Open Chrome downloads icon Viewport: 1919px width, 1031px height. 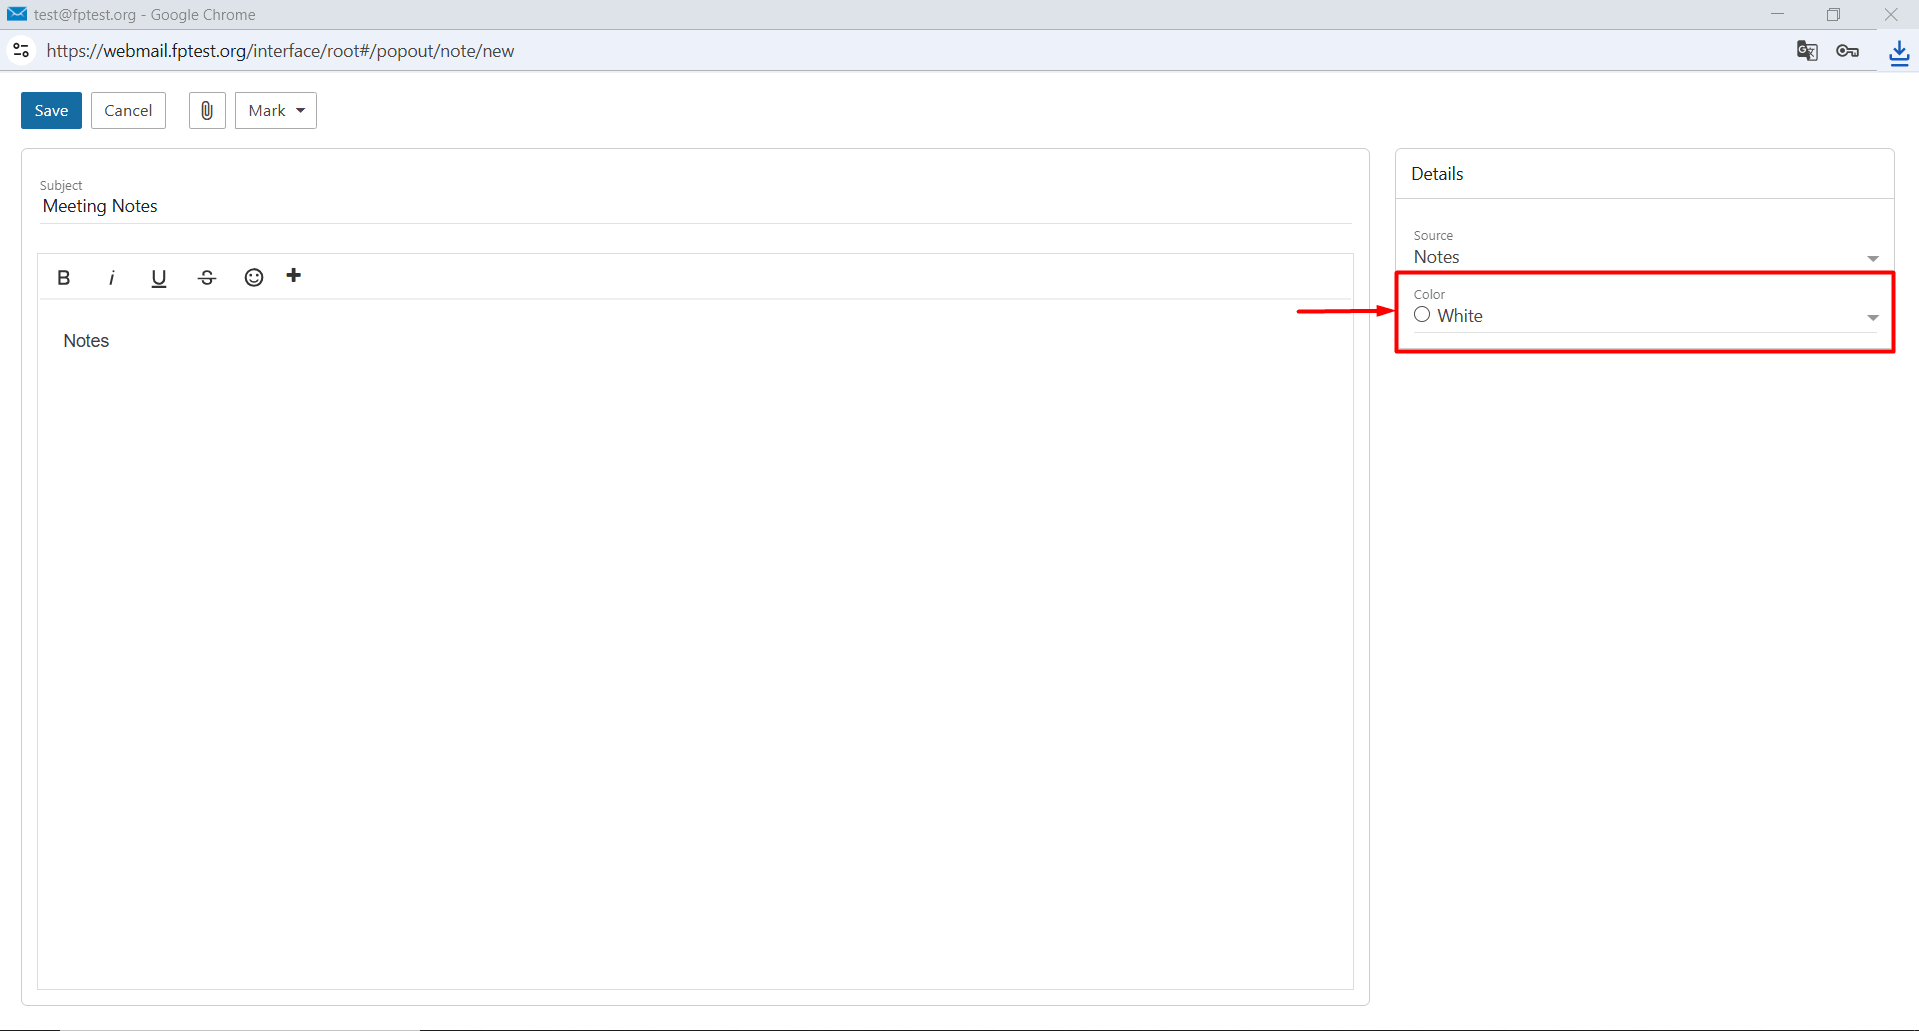point(1899,52)
